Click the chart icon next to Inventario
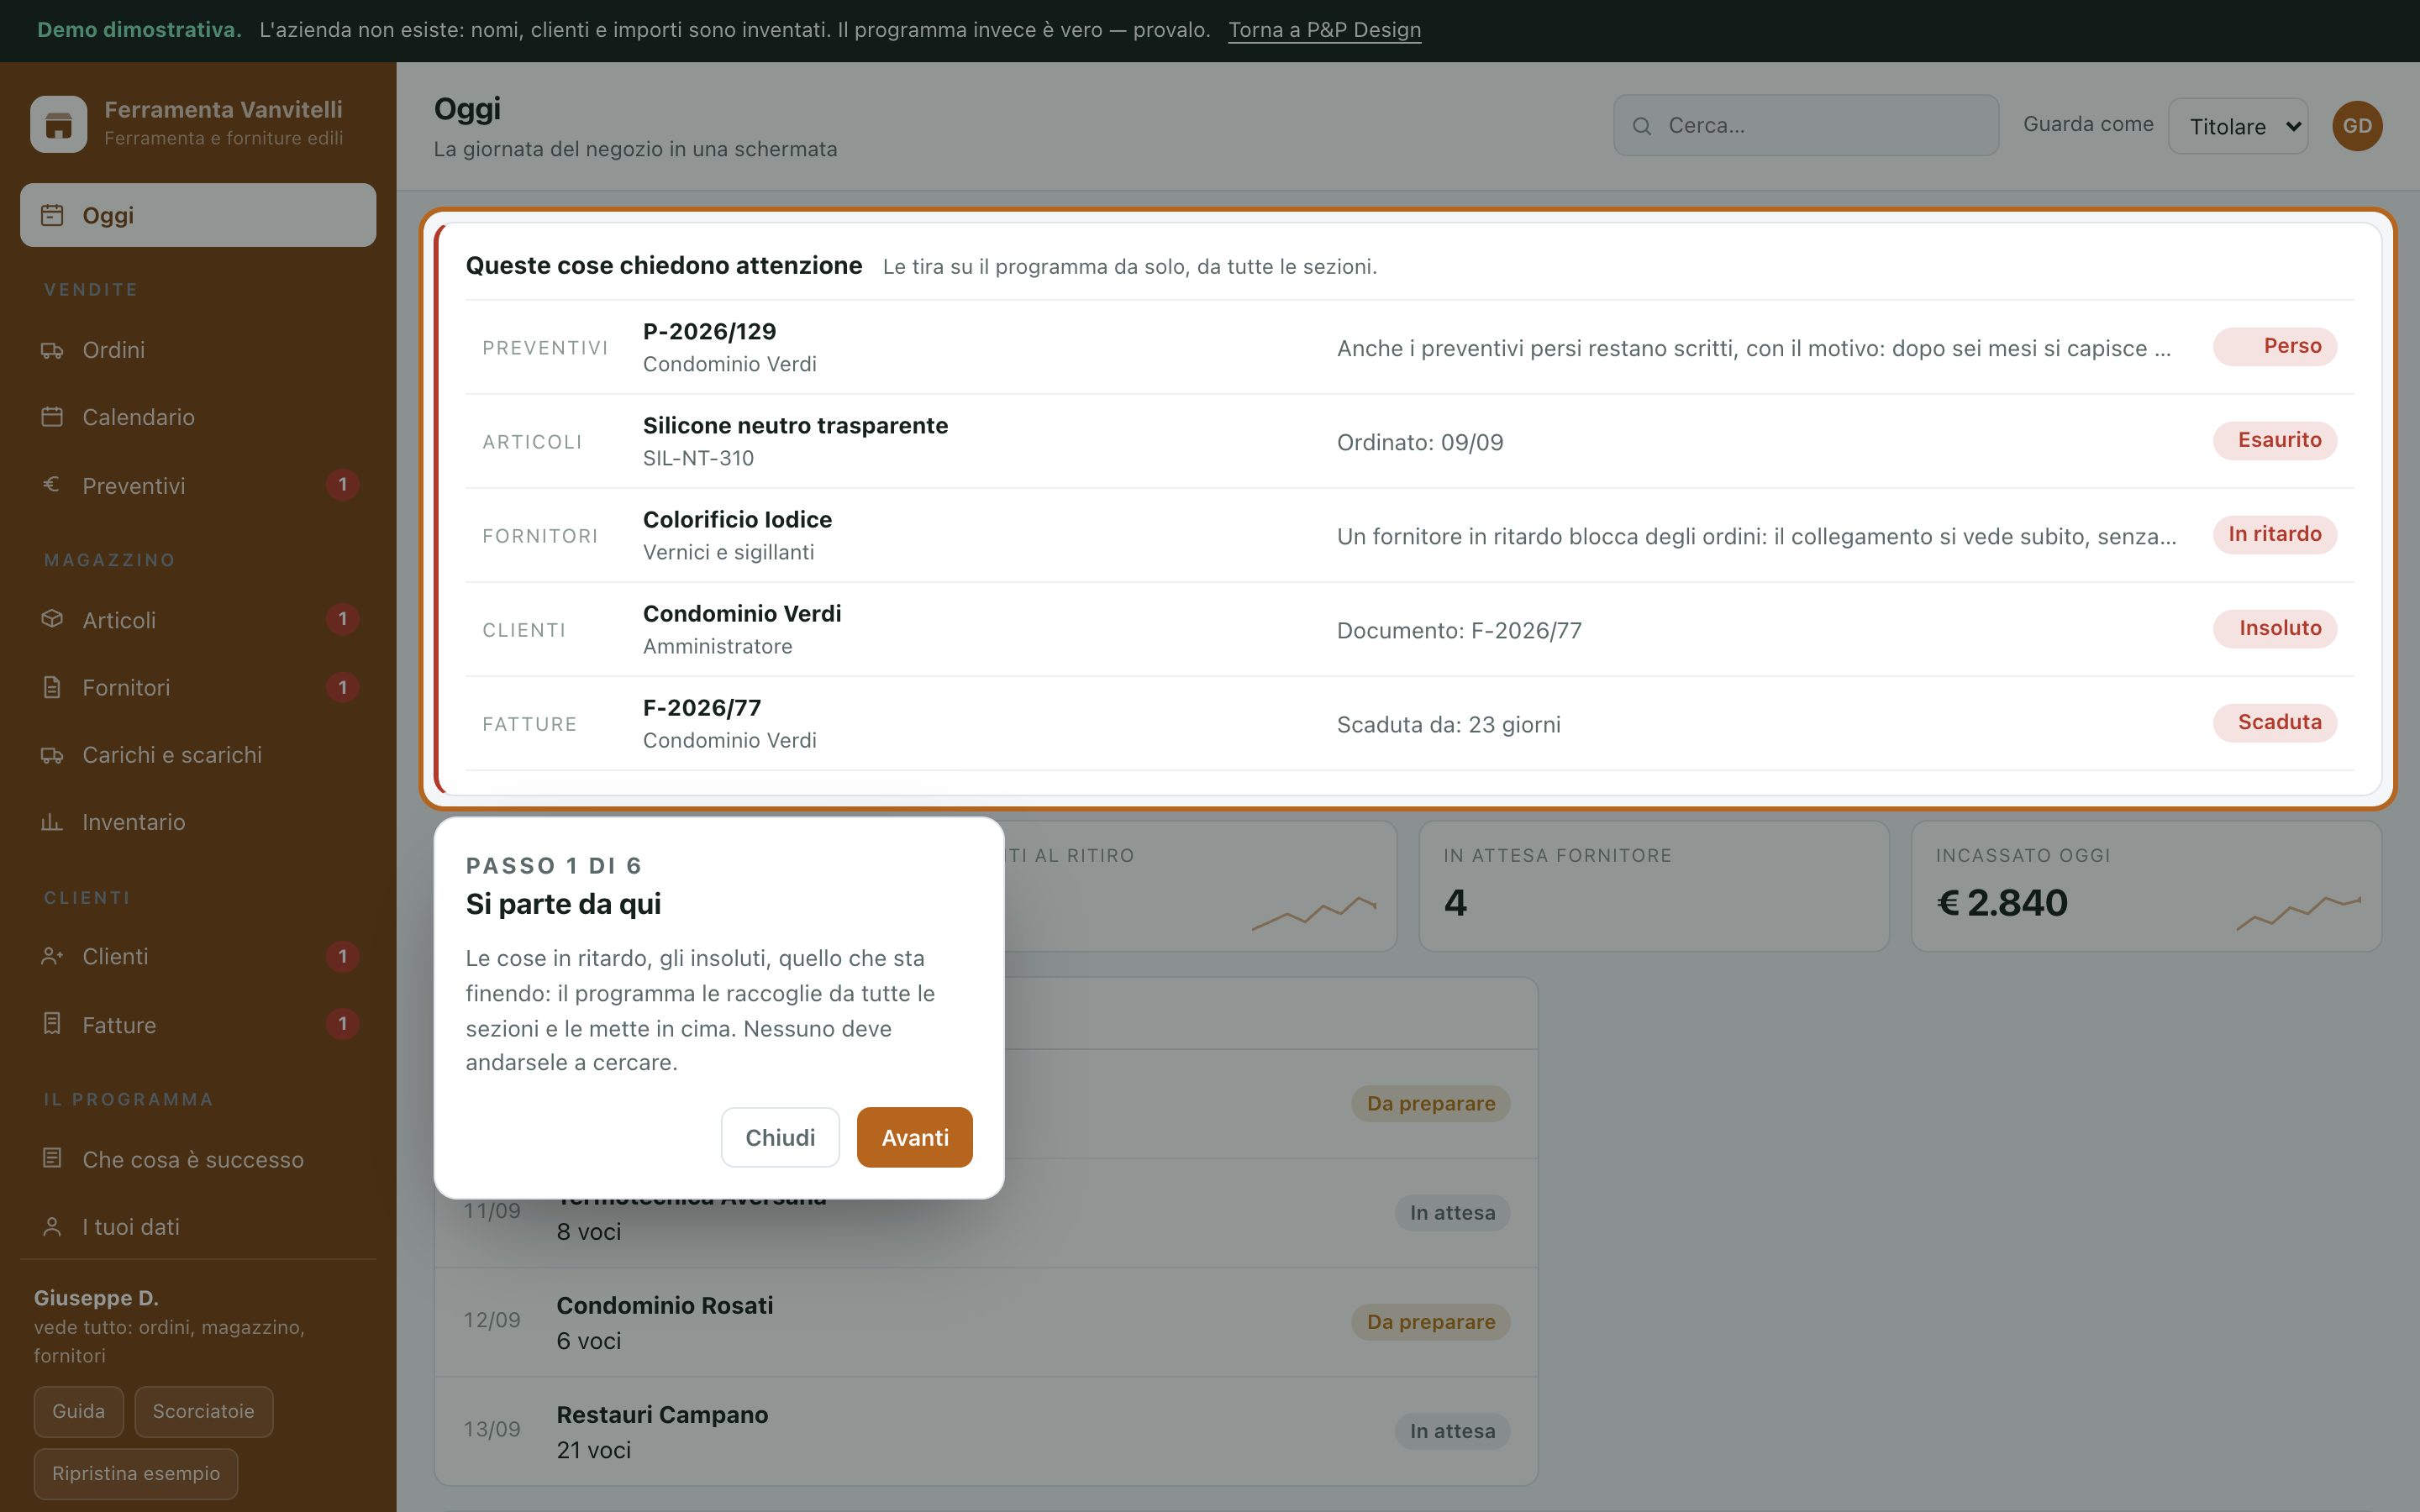This screenshot has height=1512, width=2420. point(52,822)
